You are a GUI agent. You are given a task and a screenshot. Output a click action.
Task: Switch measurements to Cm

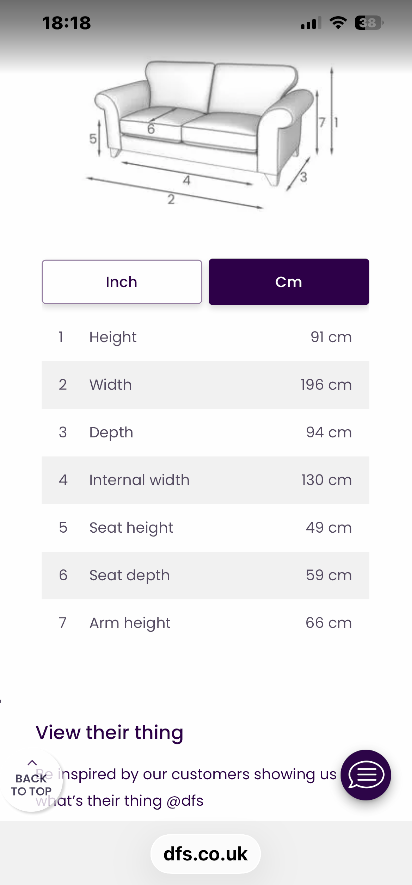click(x=288, y=282)
